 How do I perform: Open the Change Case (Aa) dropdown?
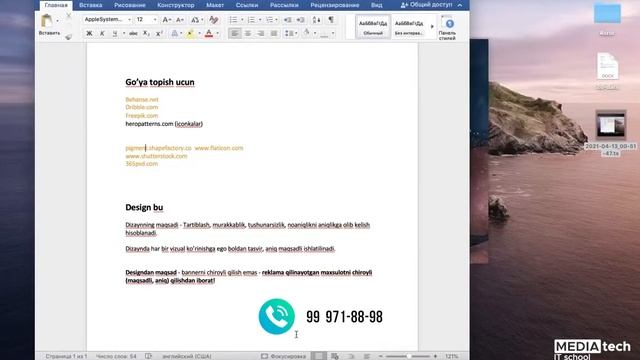[x=197, y=20]
